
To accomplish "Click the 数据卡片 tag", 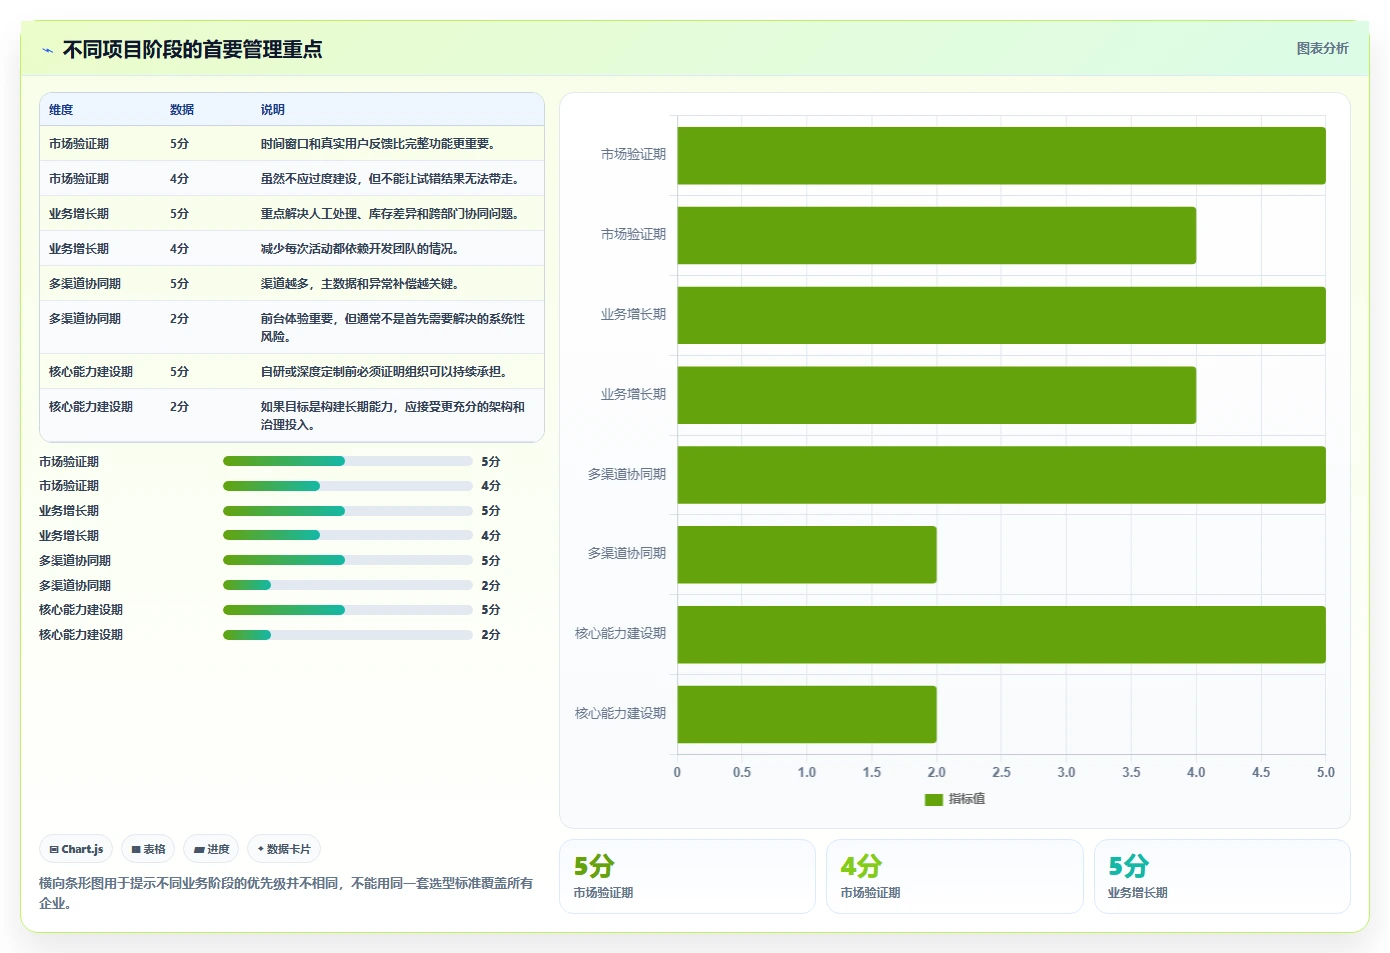I will tap(284, 849).
